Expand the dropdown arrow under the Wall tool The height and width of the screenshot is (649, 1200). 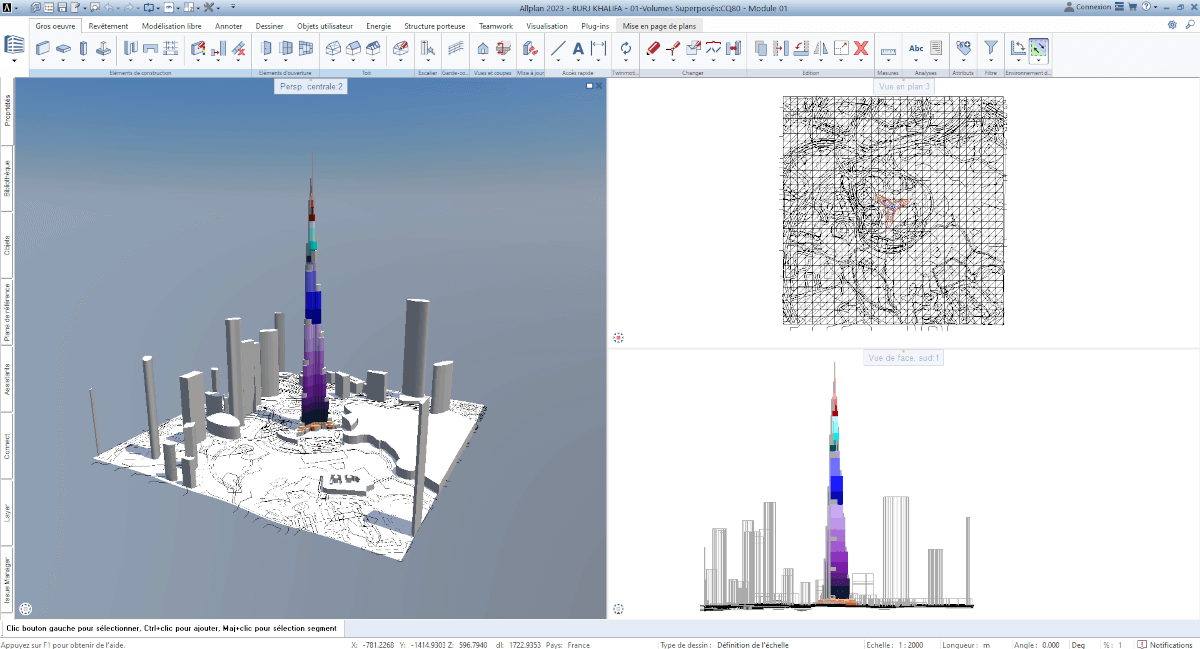[x=44, y=60]
